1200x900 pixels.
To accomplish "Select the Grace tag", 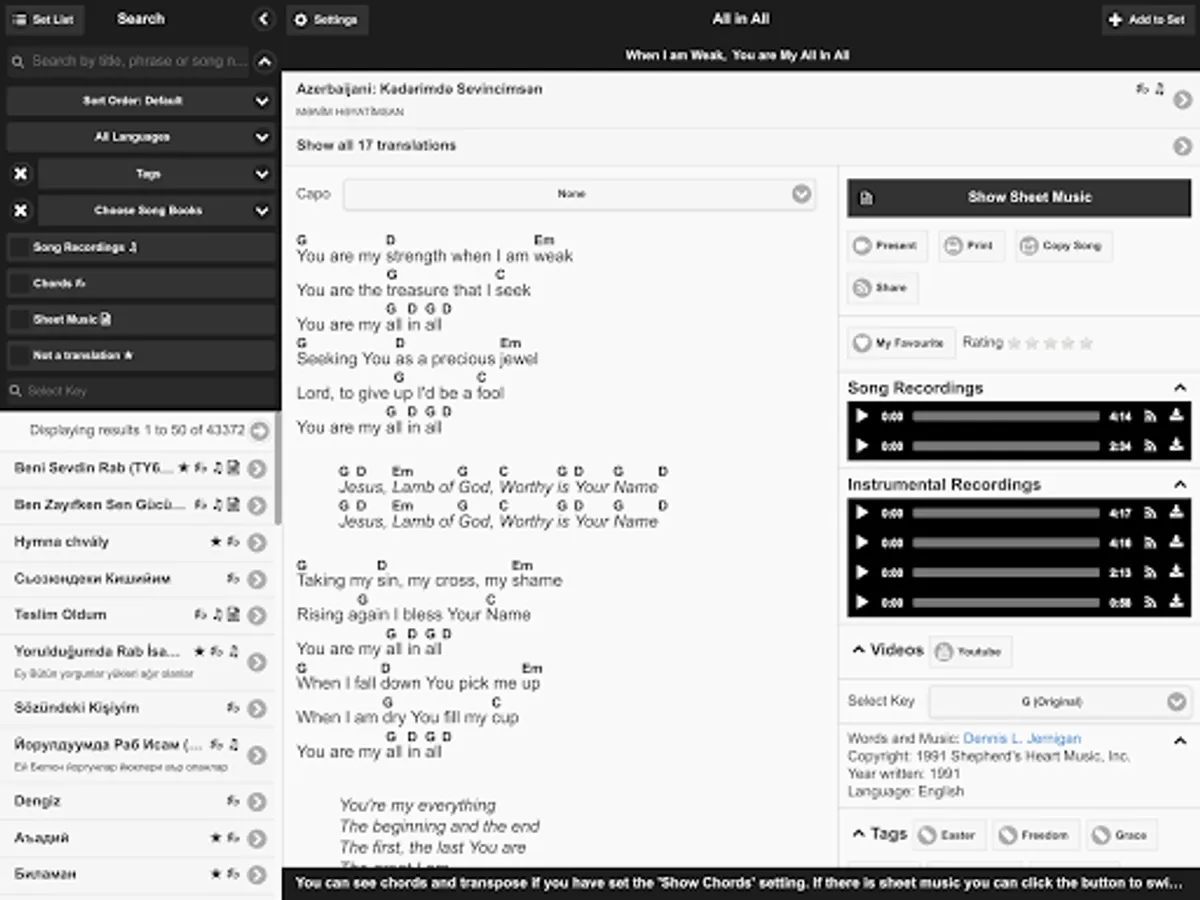I will (x=1121, y=835).
